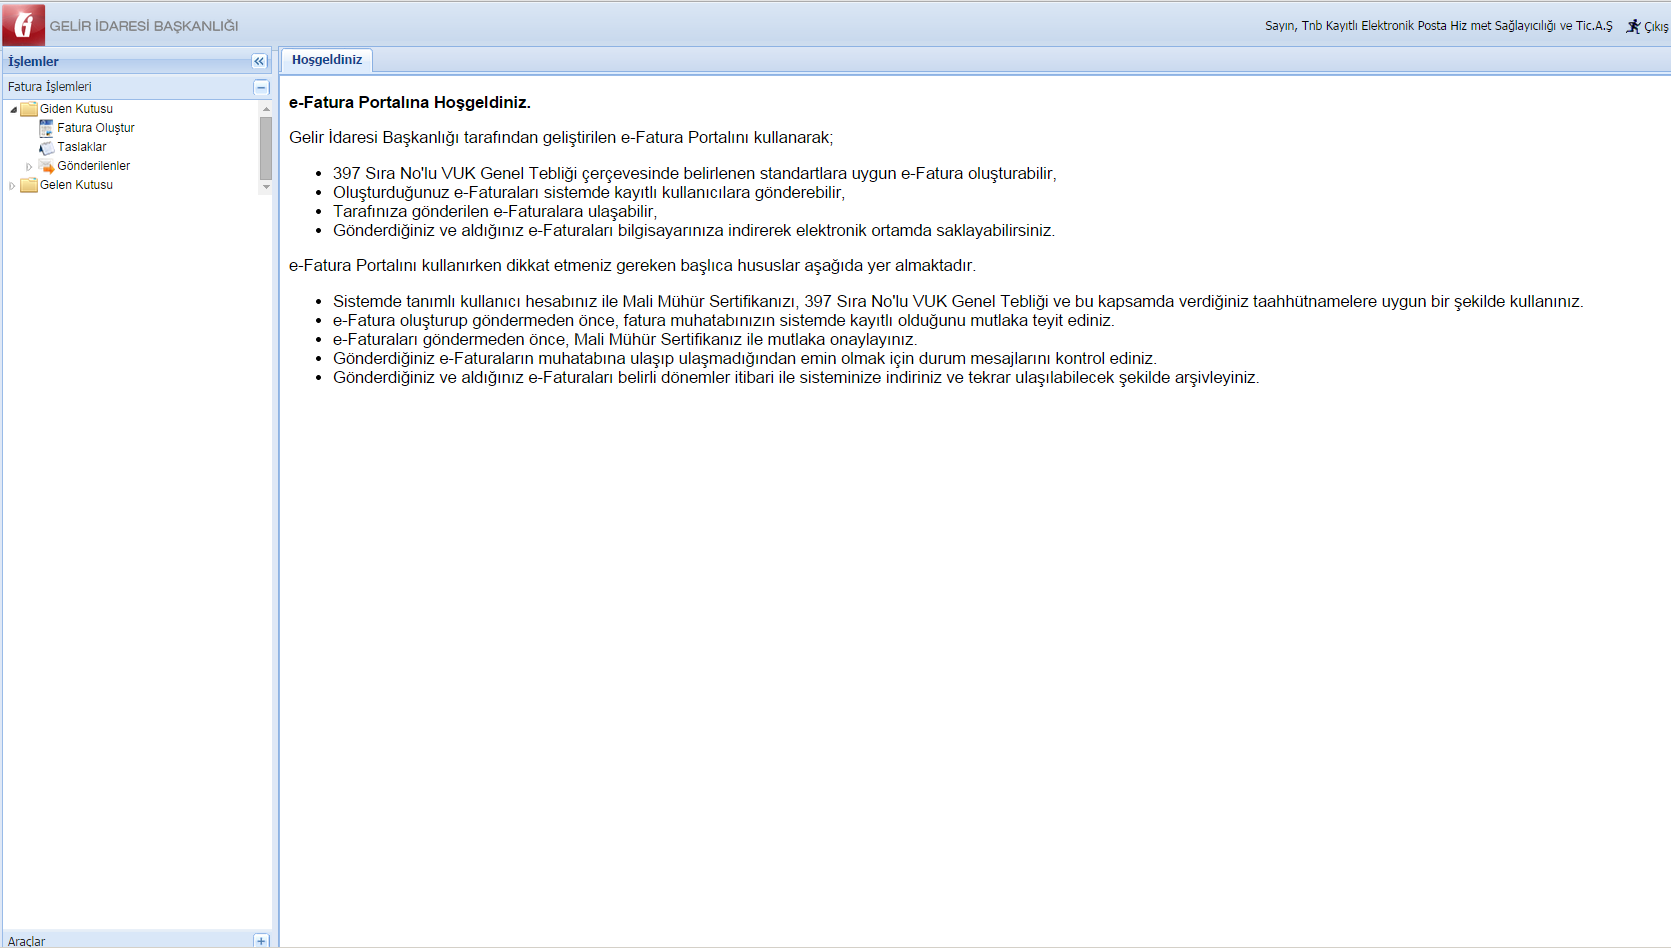Click the Gelir İdaresi red logo

click(23, 25)
